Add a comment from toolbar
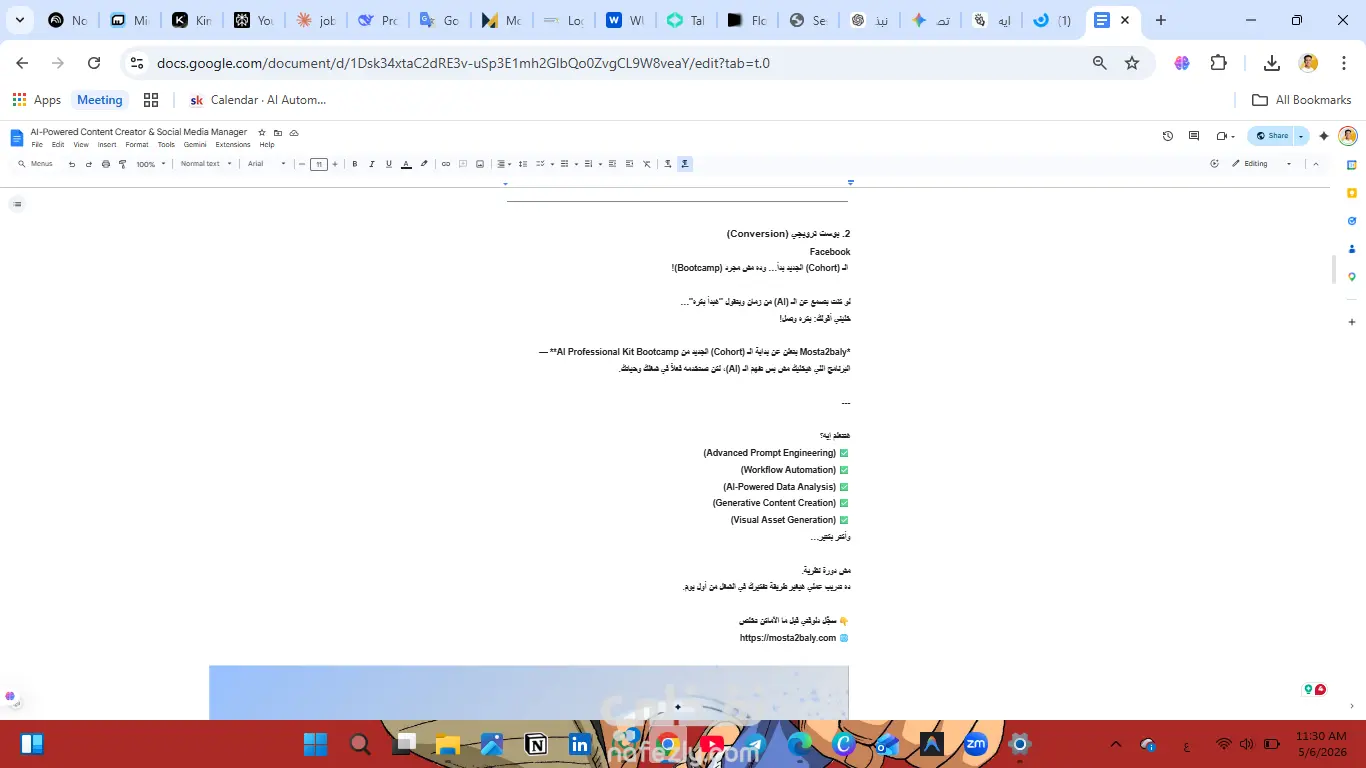 coord(463,164)
